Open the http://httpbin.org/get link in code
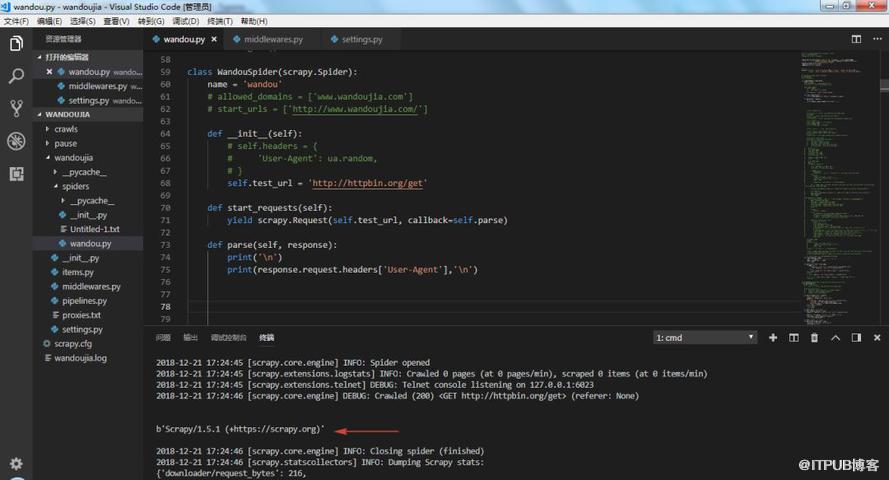889x480 pixels. coord(367,183)
